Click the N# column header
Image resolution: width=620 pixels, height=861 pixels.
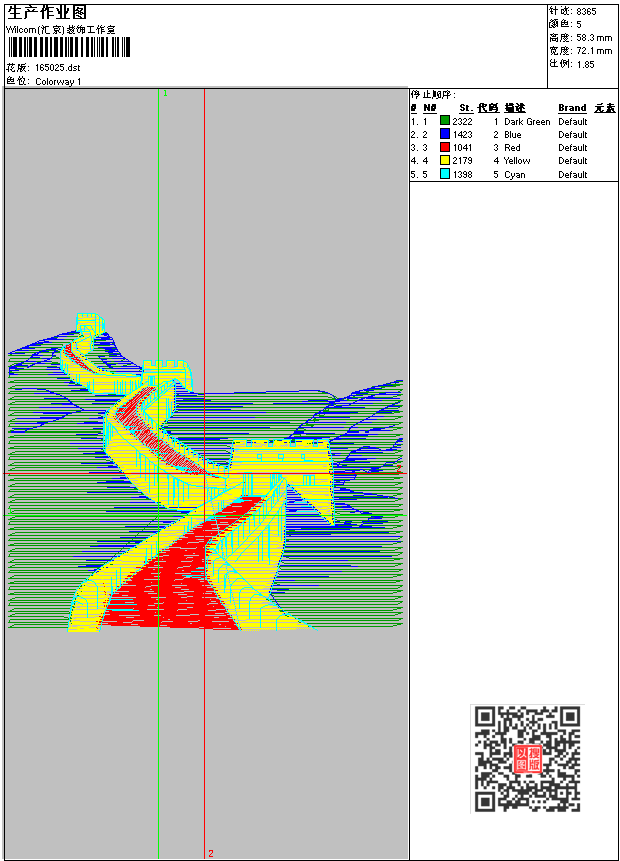click(429, 108)
